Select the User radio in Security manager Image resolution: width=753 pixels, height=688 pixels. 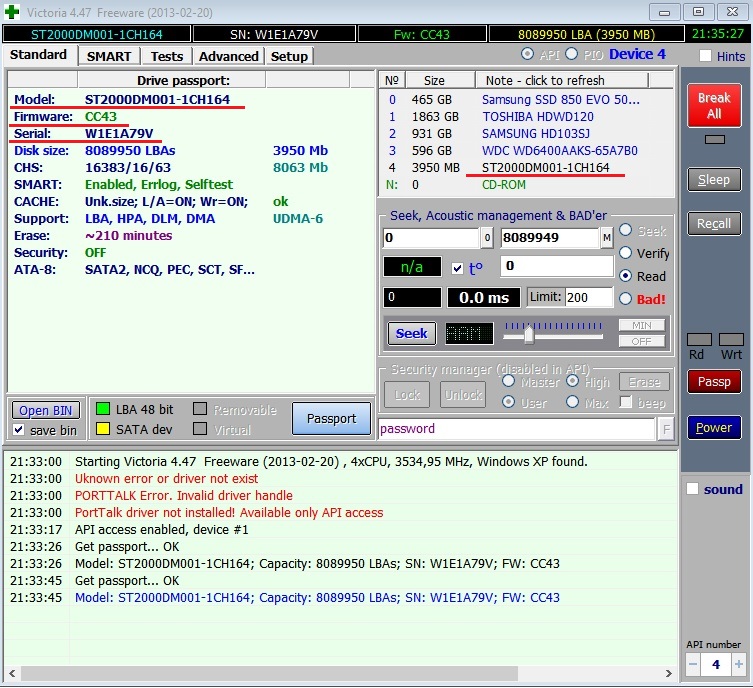[508, 402]
